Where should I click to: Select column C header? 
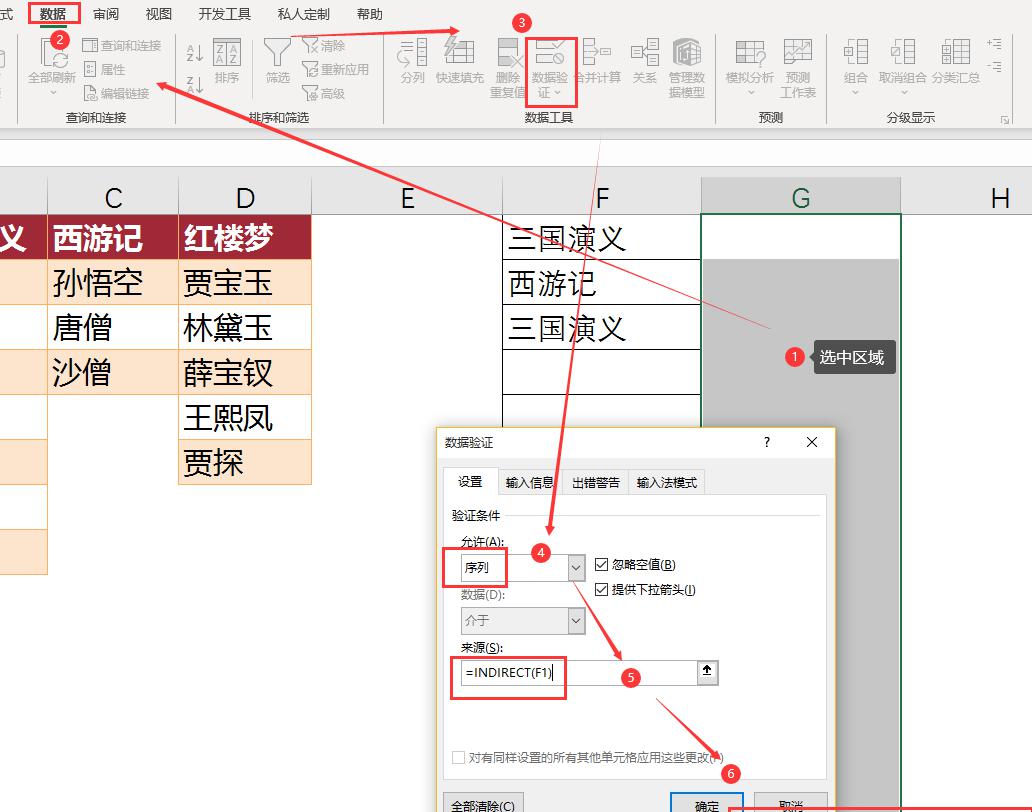(x=113, y=196)
